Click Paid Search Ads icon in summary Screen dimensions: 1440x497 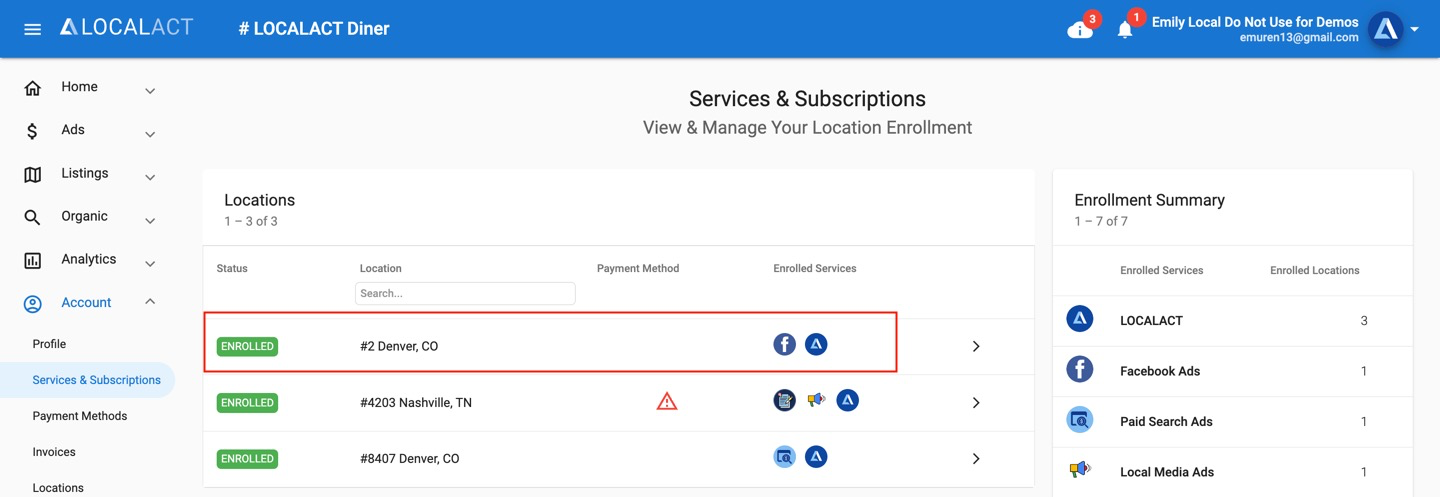[1080, 420]
